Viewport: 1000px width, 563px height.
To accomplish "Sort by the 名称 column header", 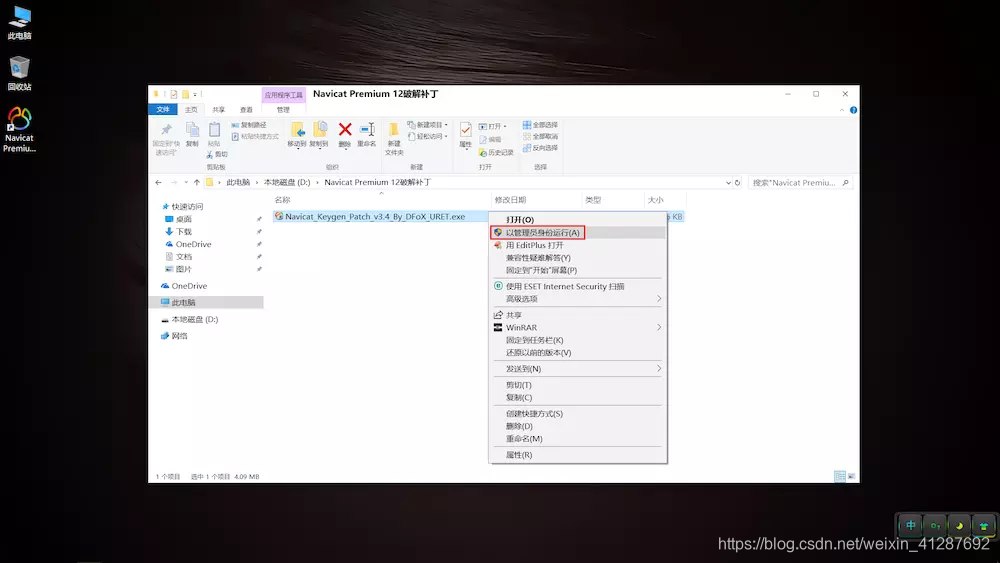I will pyautogui.click(x=283, y=200).
